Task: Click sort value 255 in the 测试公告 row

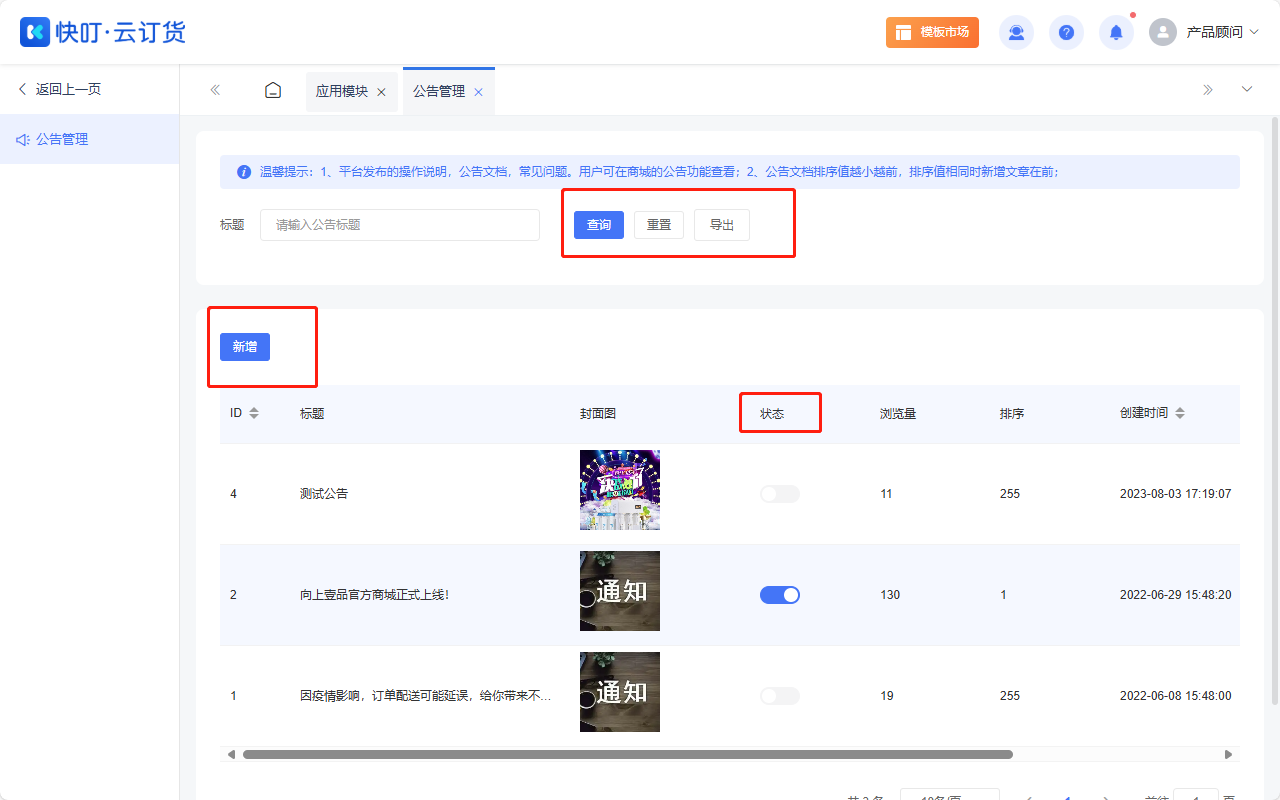Action: click(1010, 494)
